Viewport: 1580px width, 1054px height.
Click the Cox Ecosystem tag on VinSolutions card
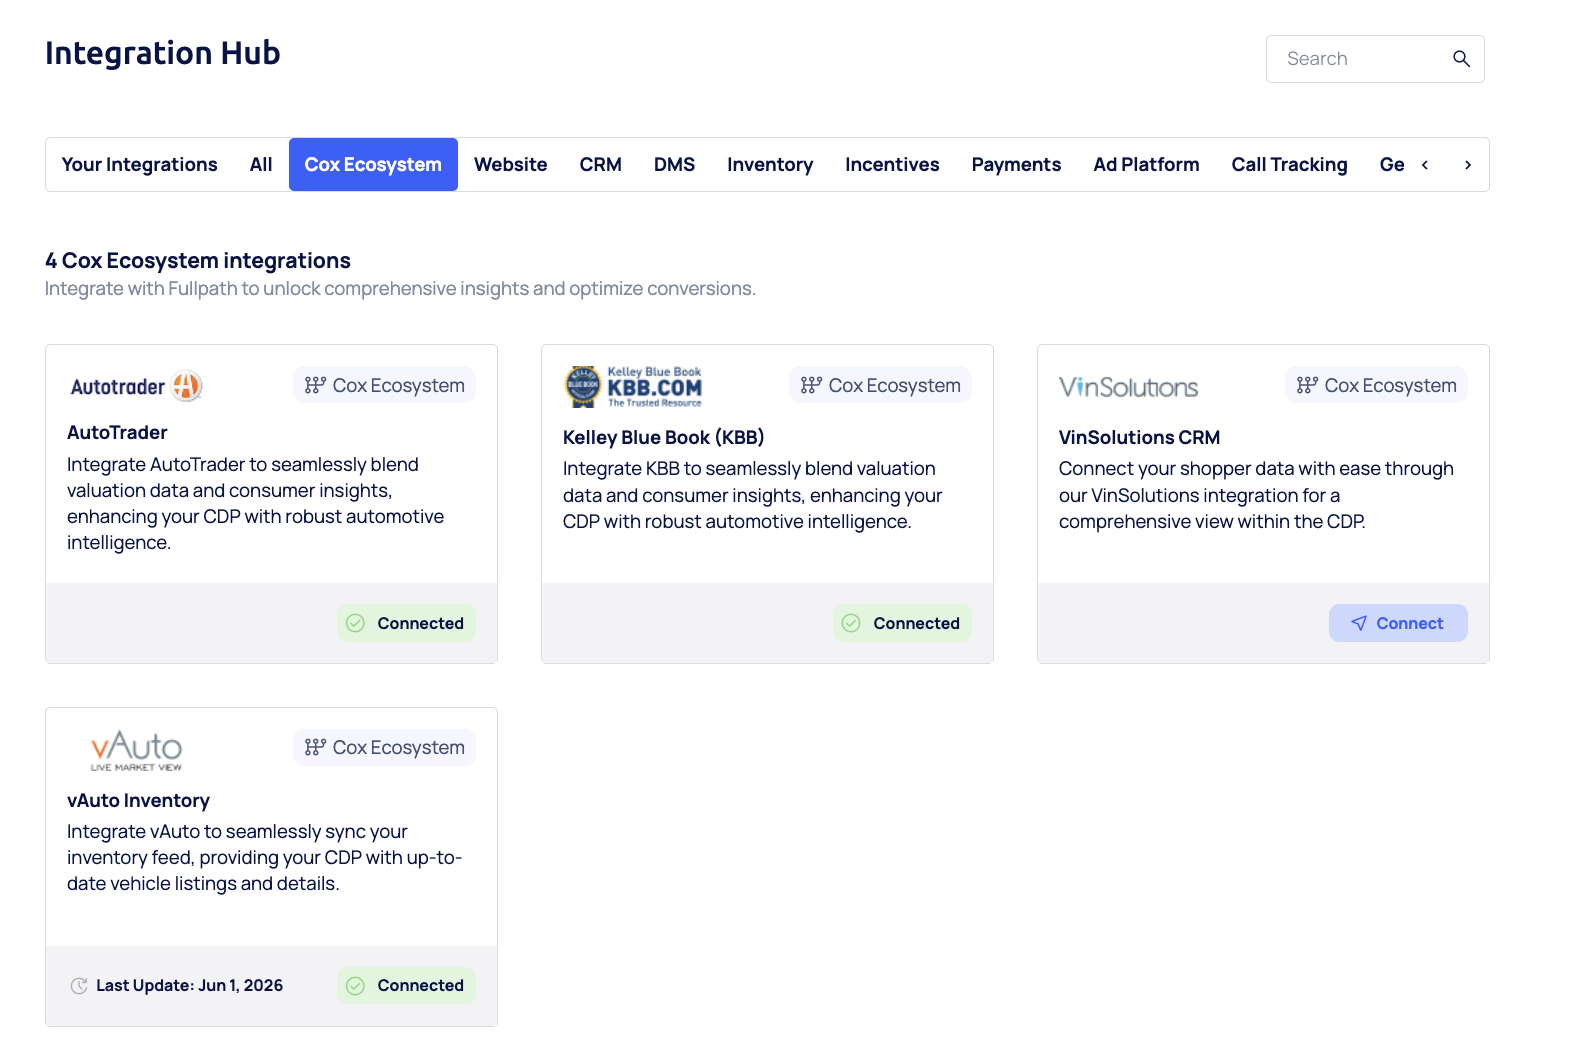(1376, 385)
